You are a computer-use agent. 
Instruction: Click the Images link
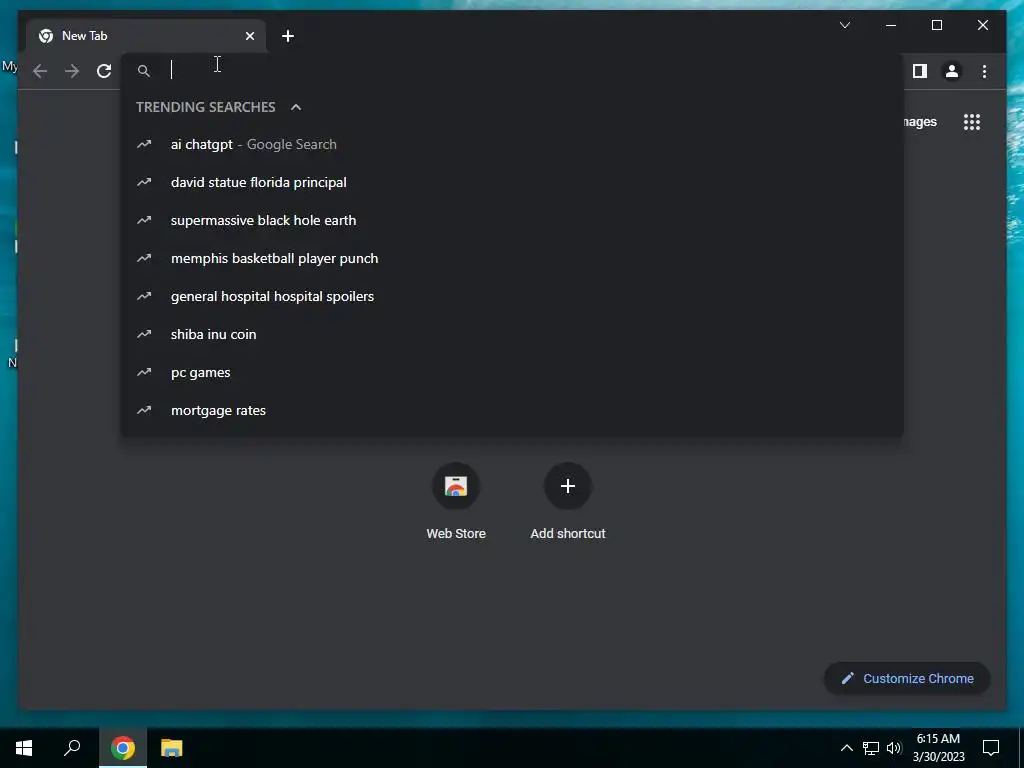coord(921,122)
